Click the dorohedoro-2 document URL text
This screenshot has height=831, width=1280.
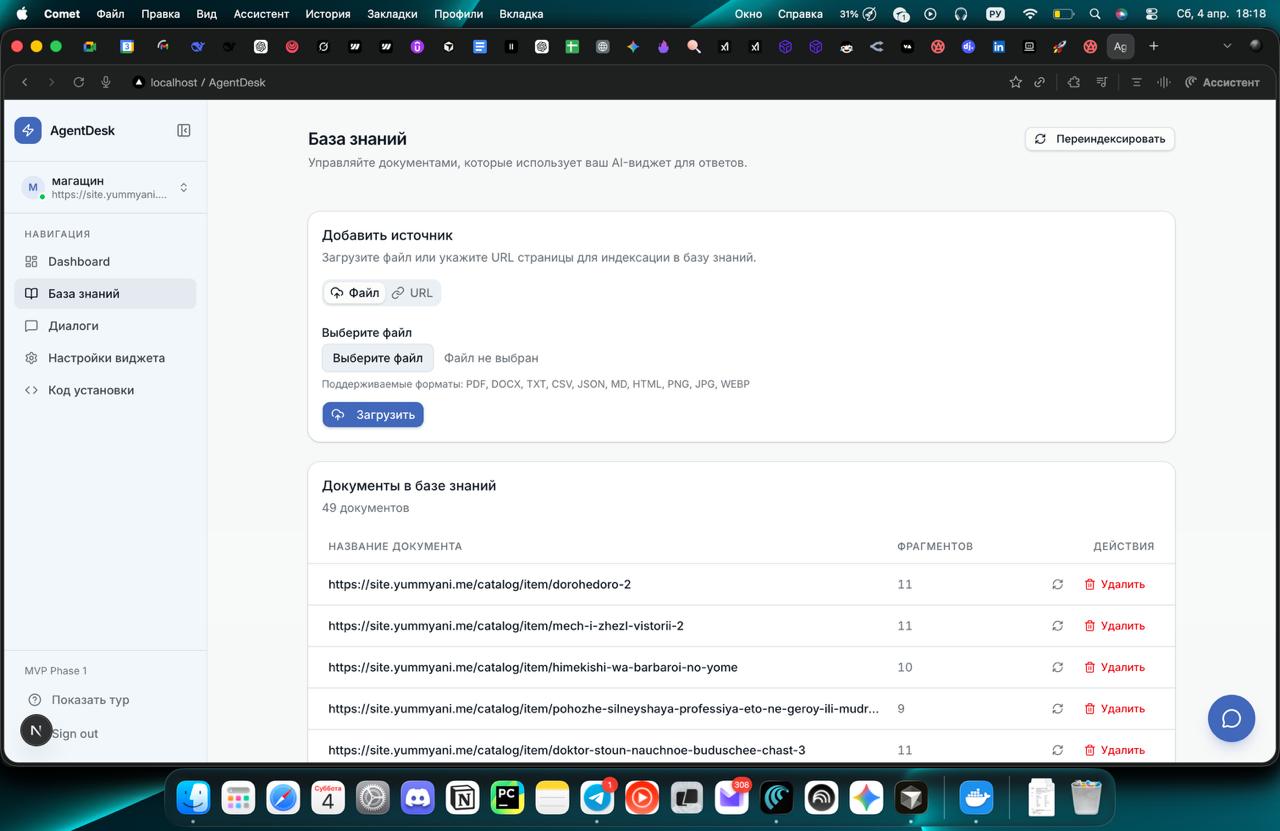click(x=479, y=584)
